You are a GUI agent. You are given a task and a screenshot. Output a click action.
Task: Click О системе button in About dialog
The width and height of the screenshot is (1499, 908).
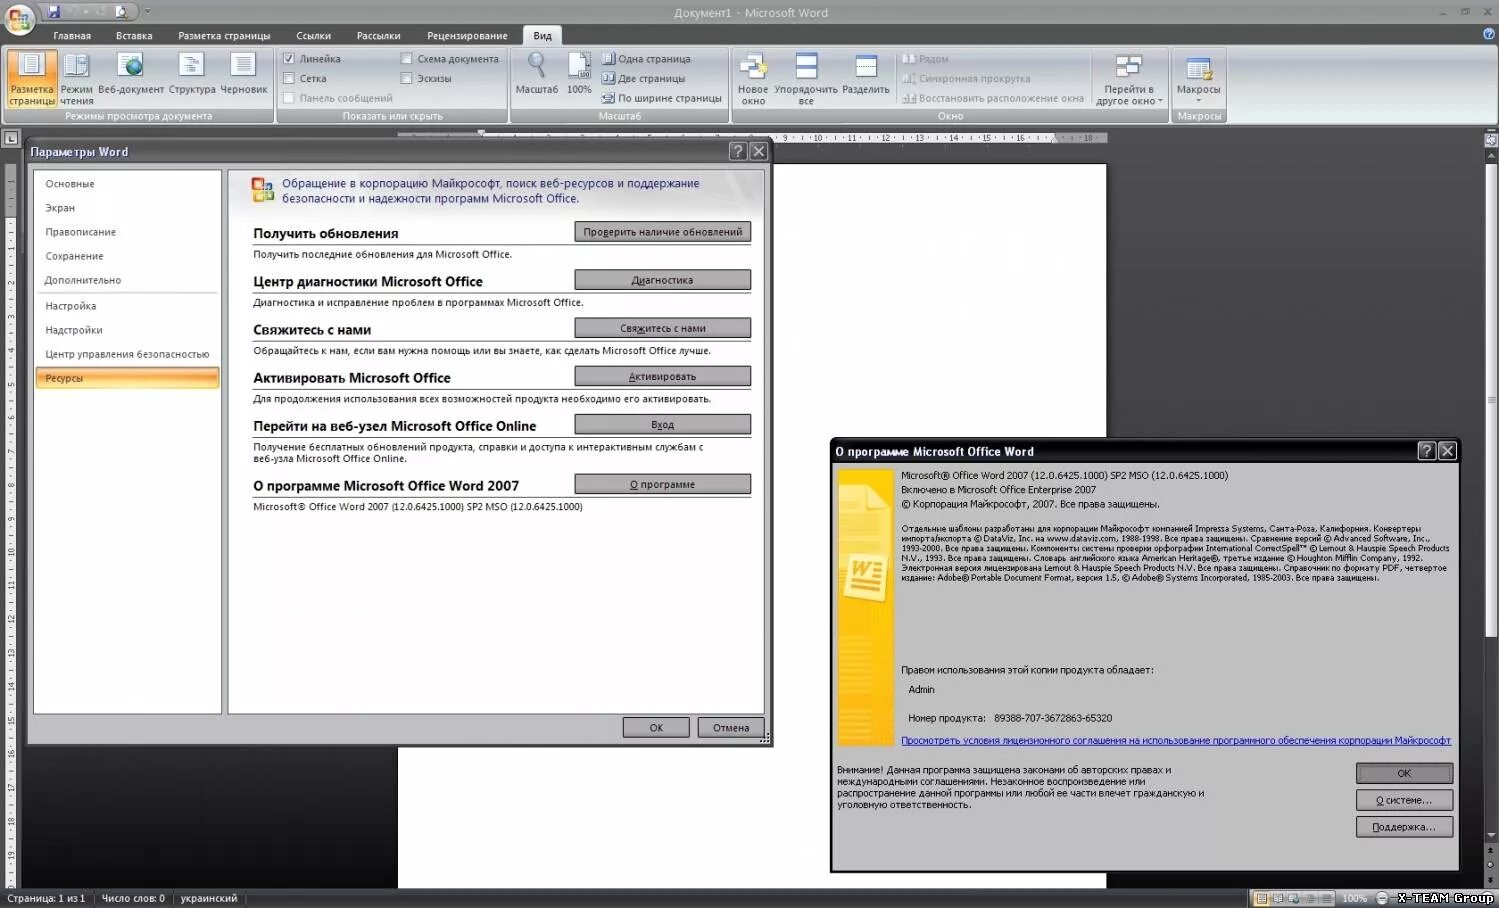1404,800
